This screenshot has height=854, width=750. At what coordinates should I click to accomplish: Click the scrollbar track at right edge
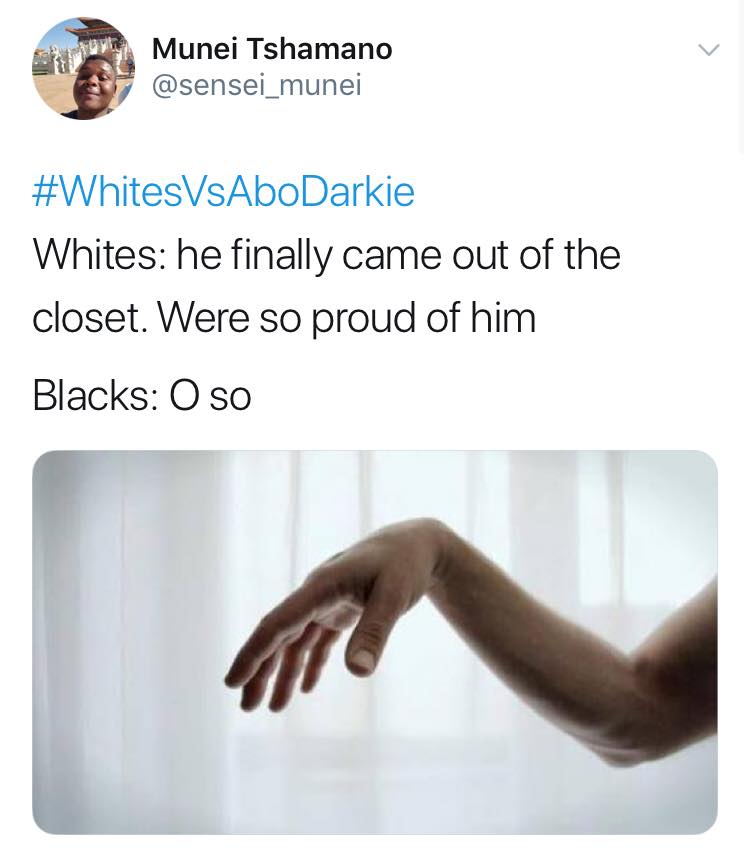click(x=743, y=76)
